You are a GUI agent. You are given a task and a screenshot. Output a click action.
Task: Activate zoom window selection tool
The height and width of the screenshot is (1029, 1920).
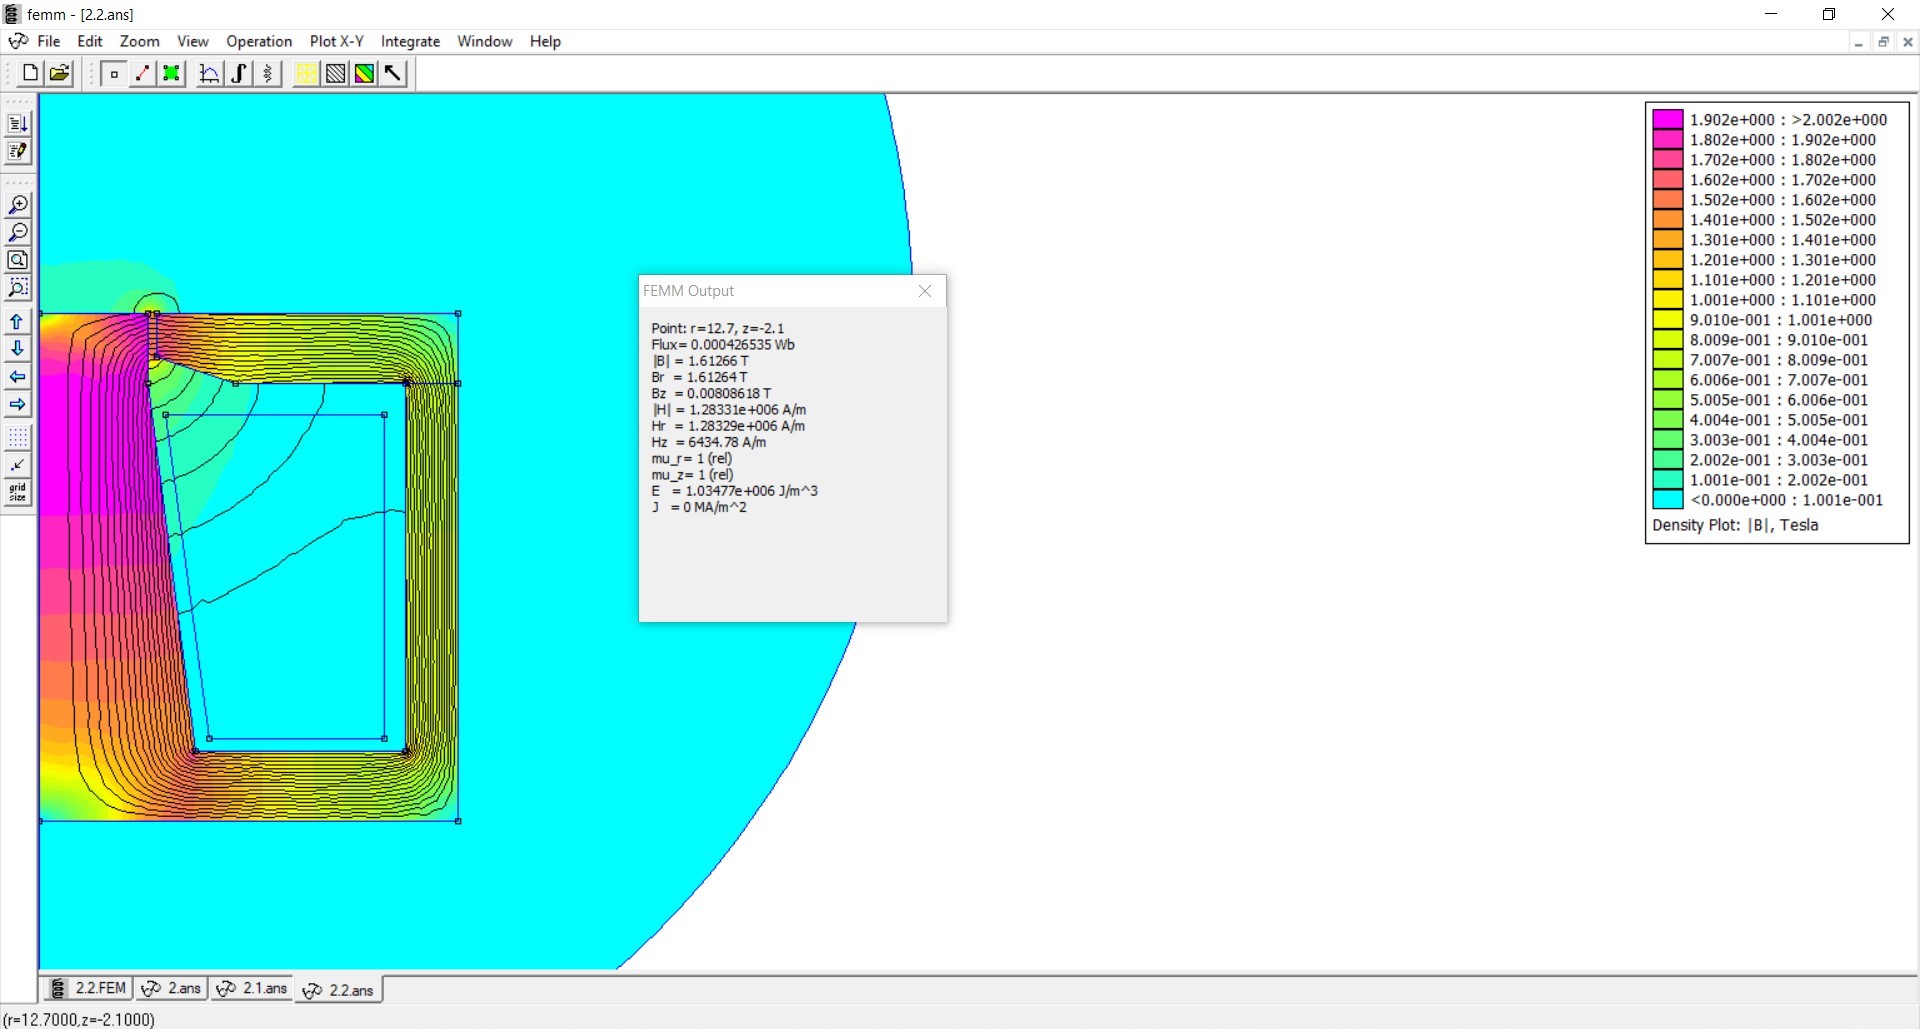18,288
